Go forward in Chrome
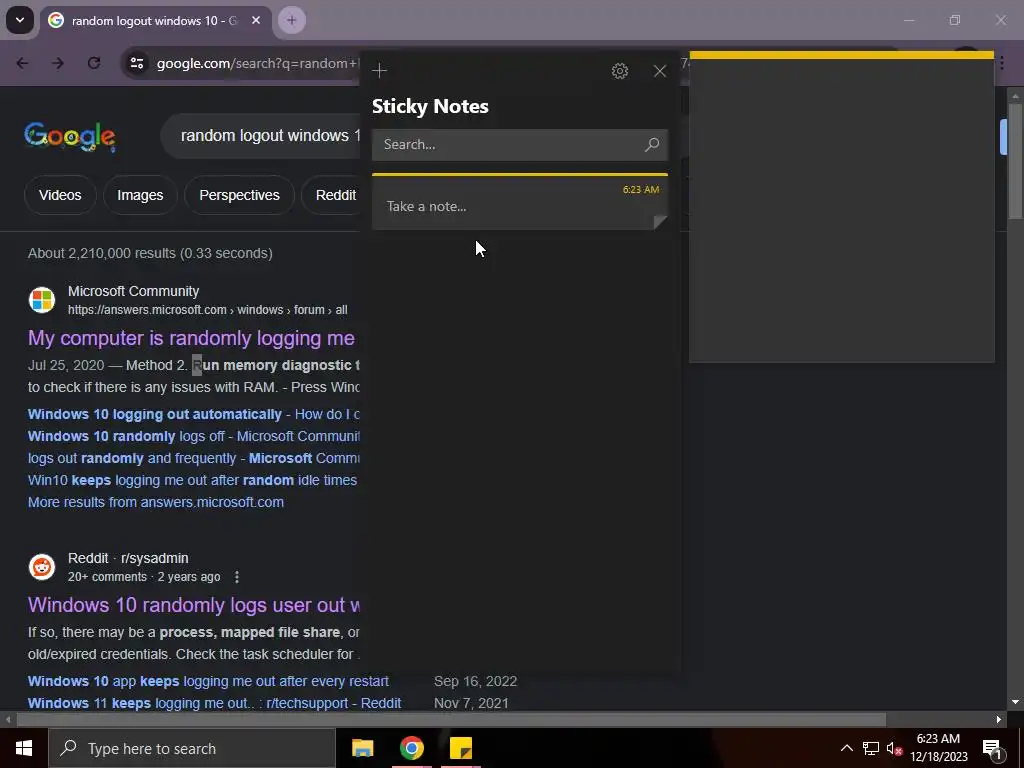The image size is (1024, 768). [58, 63]
